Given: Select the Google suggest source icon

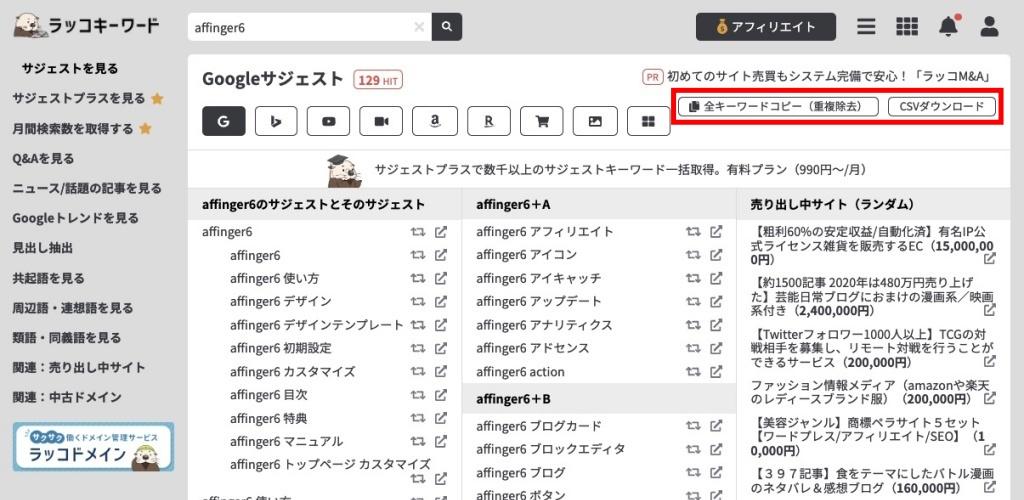Looking at the screenshot, I should [x=223, y=121].
